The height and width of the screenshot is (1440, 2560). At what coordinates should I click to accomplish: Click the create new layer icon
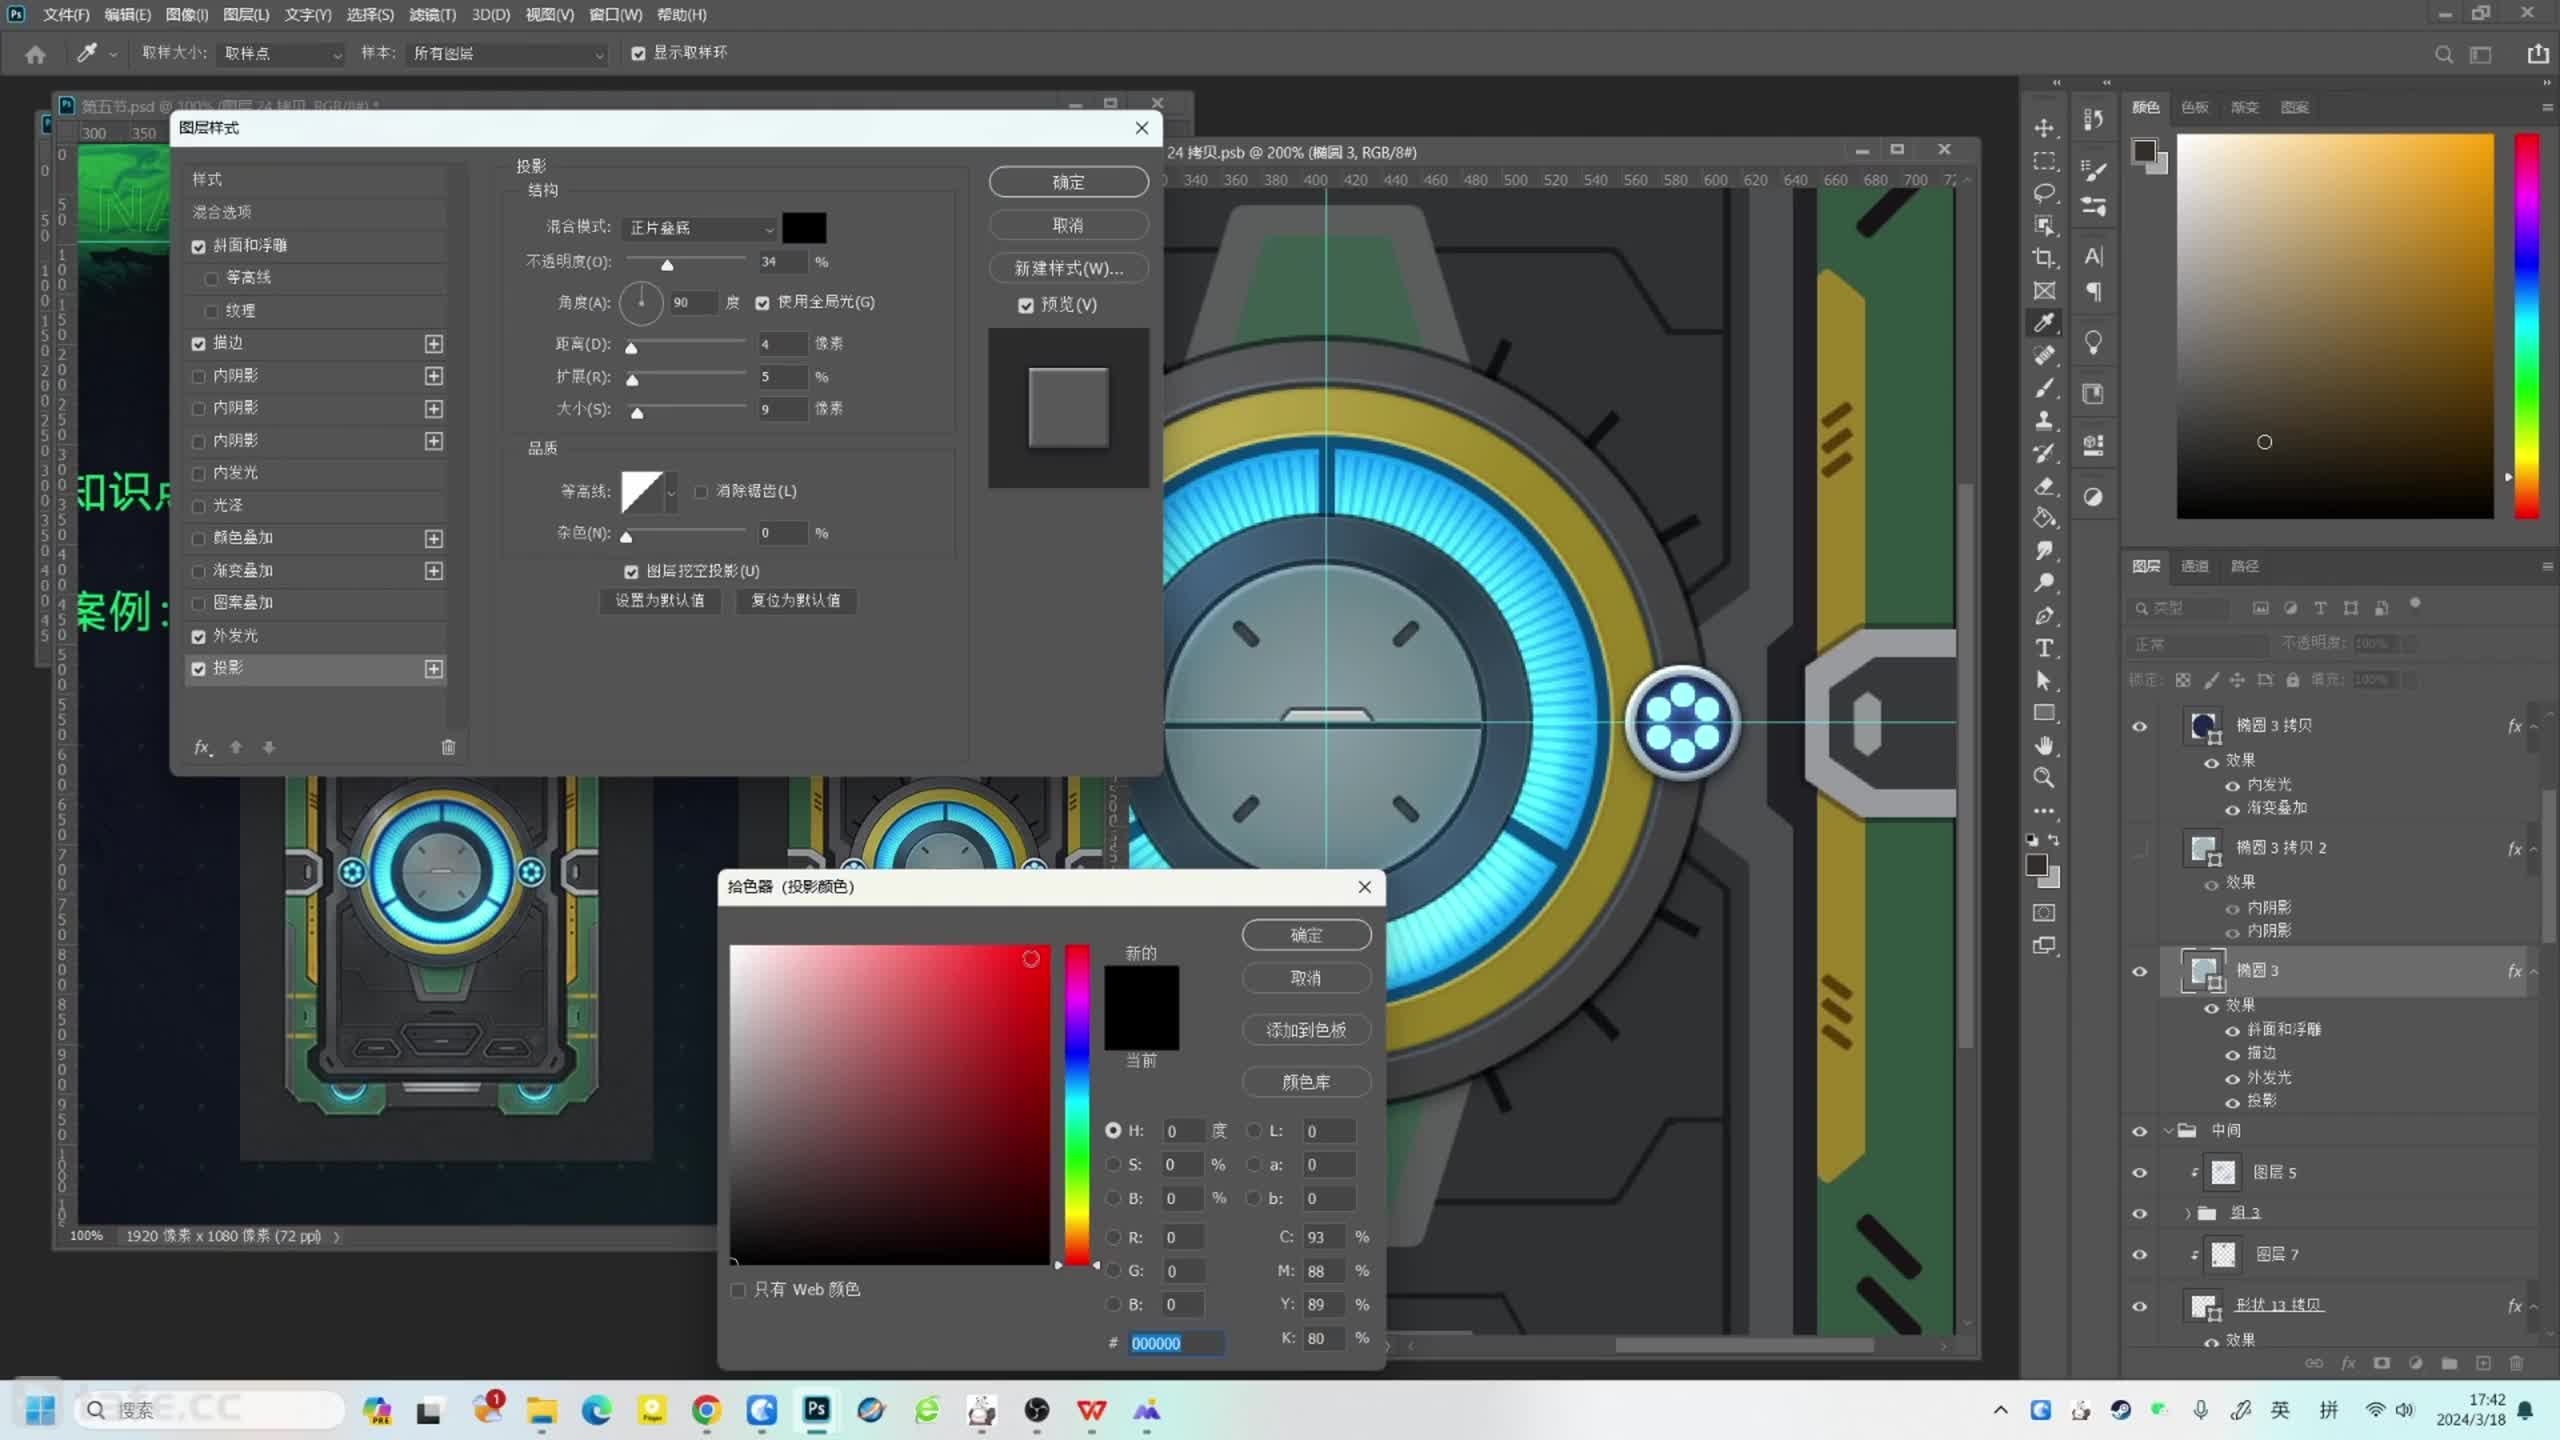pos(2483,1363)
